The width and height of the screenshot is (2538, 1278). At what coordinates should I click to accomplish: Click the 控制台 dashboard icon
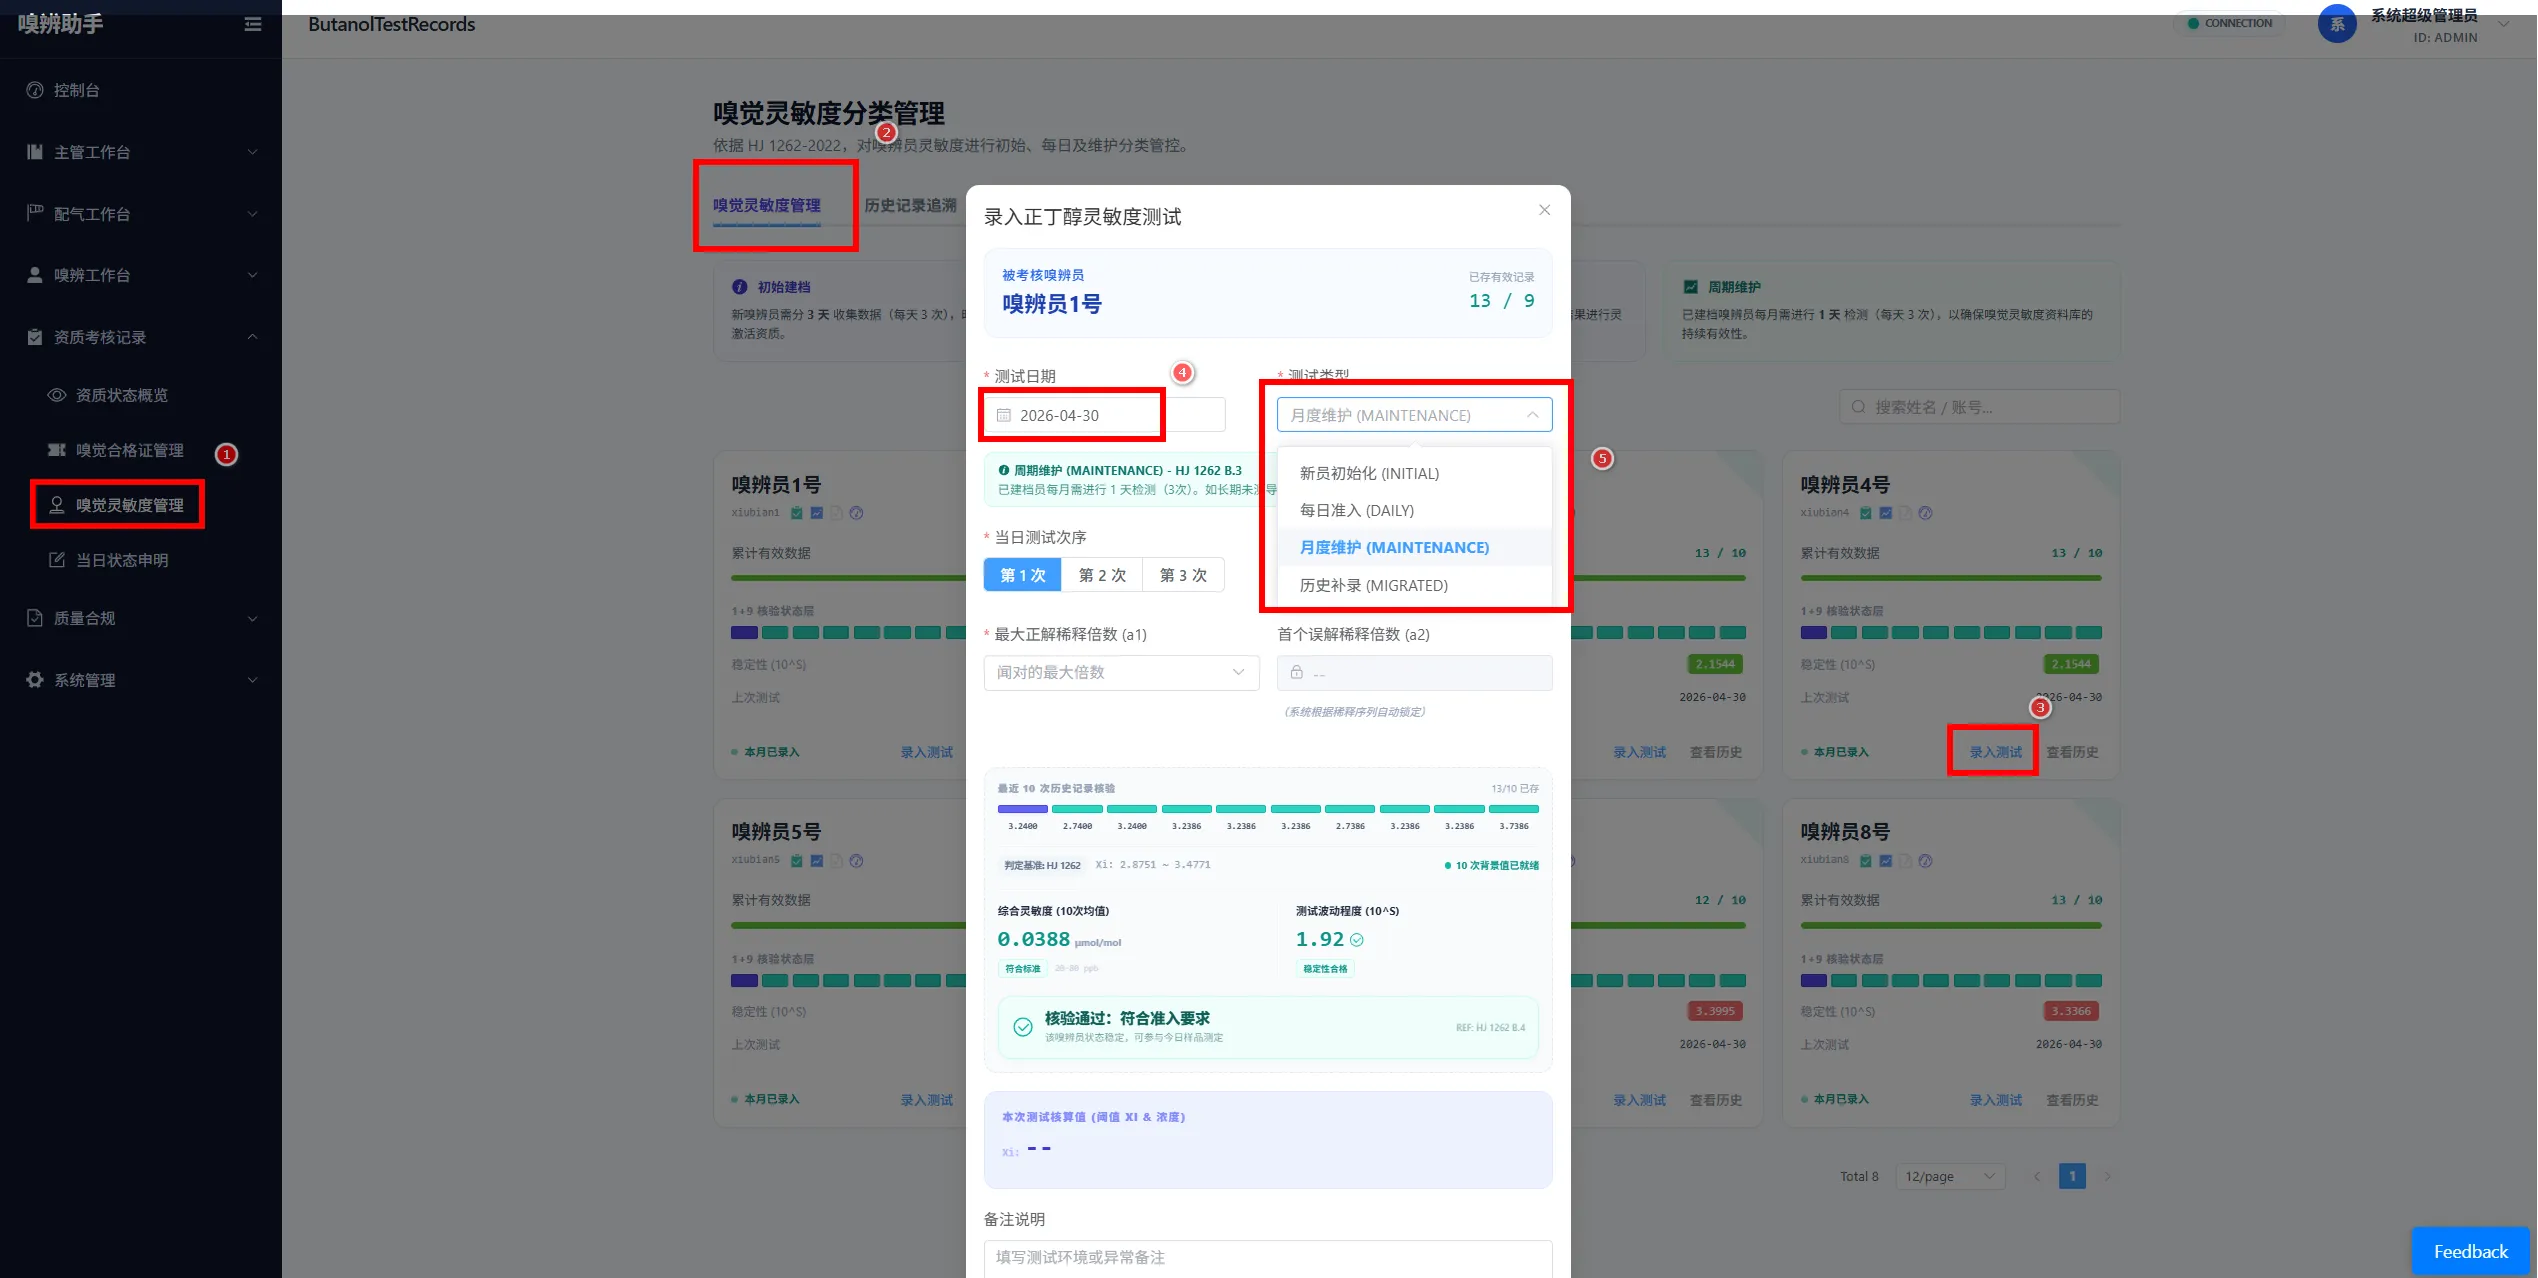[x=35, y=90]
